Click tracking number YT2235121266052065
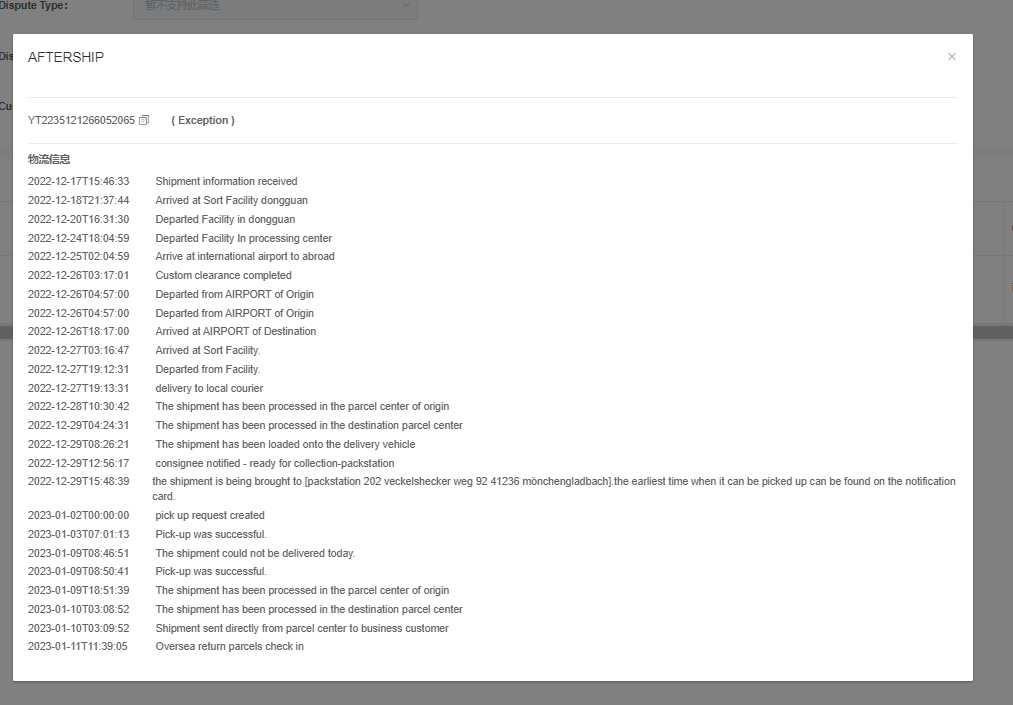The width and height of the screenshot is (1013, 705). point(81,120)
